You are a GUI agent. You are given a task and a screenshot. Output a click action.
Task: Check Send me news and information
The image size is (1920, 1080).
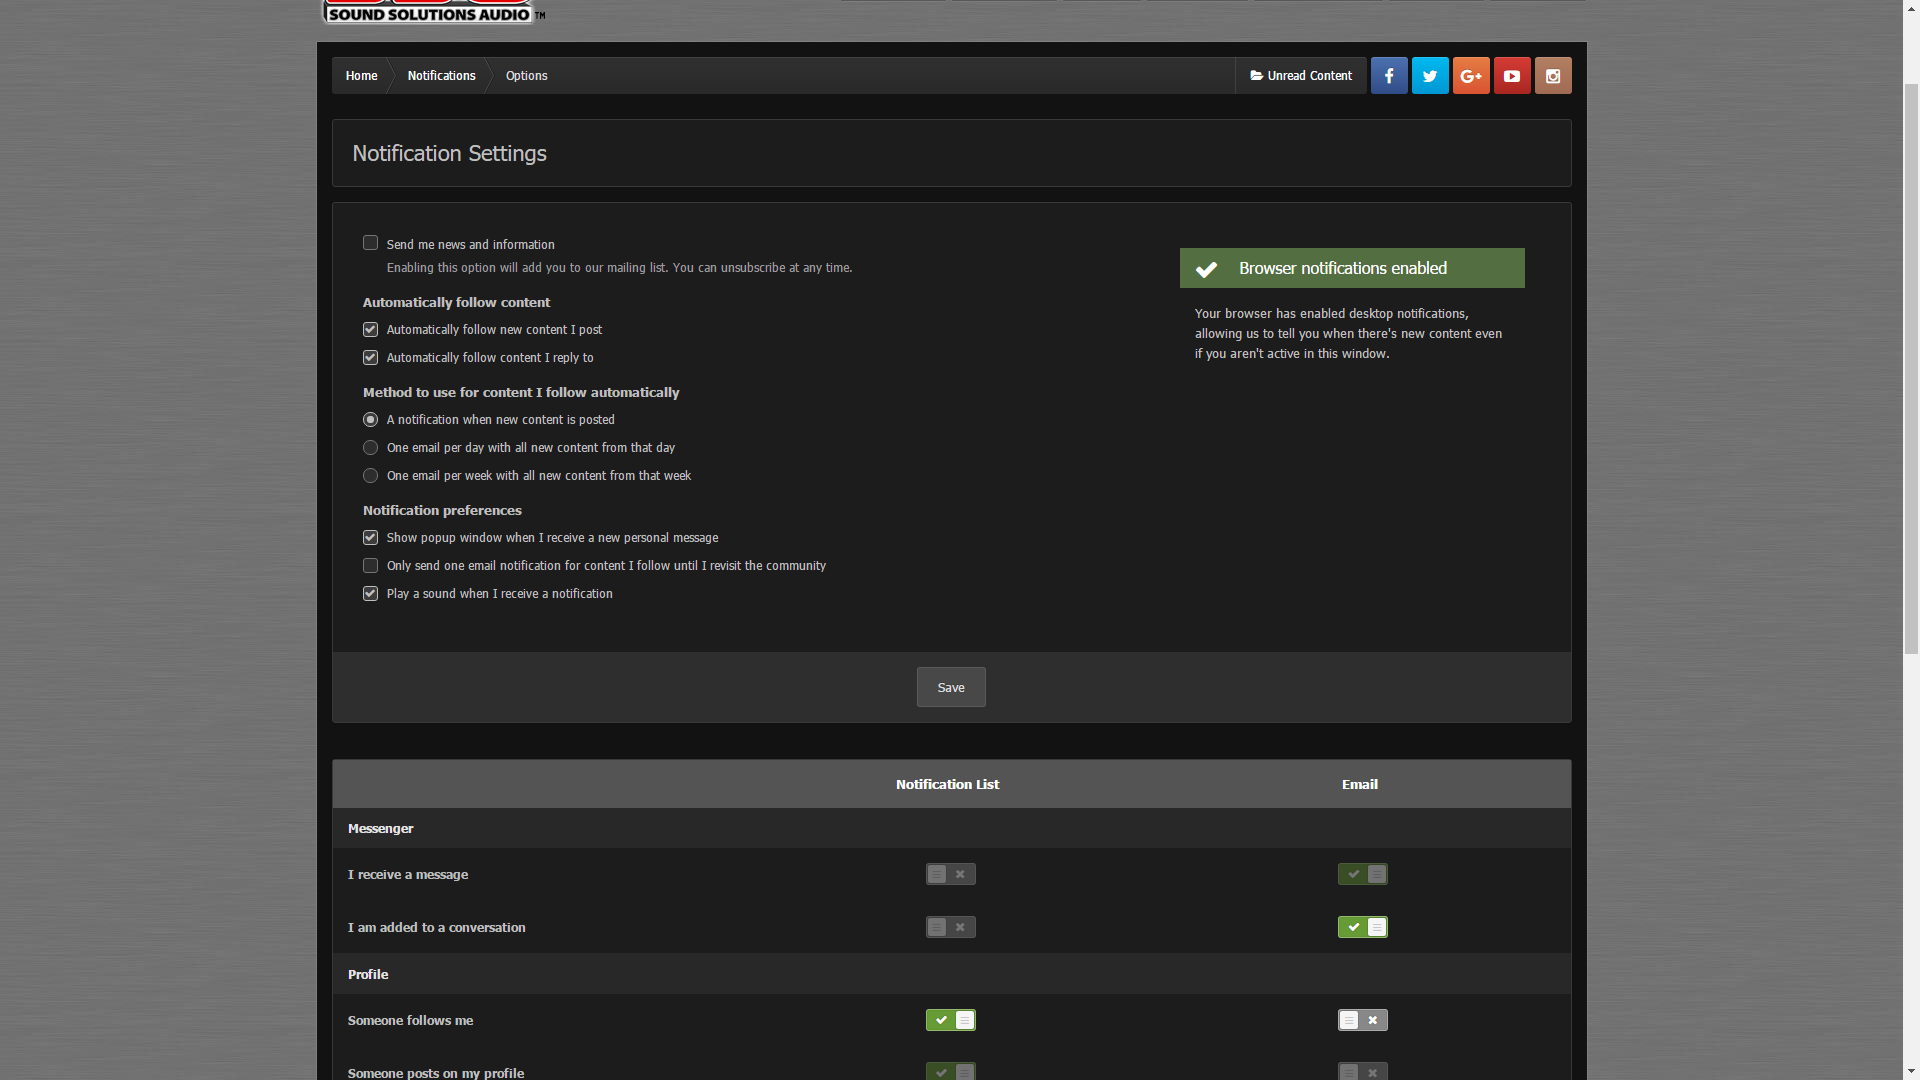(x=370, y=243)
